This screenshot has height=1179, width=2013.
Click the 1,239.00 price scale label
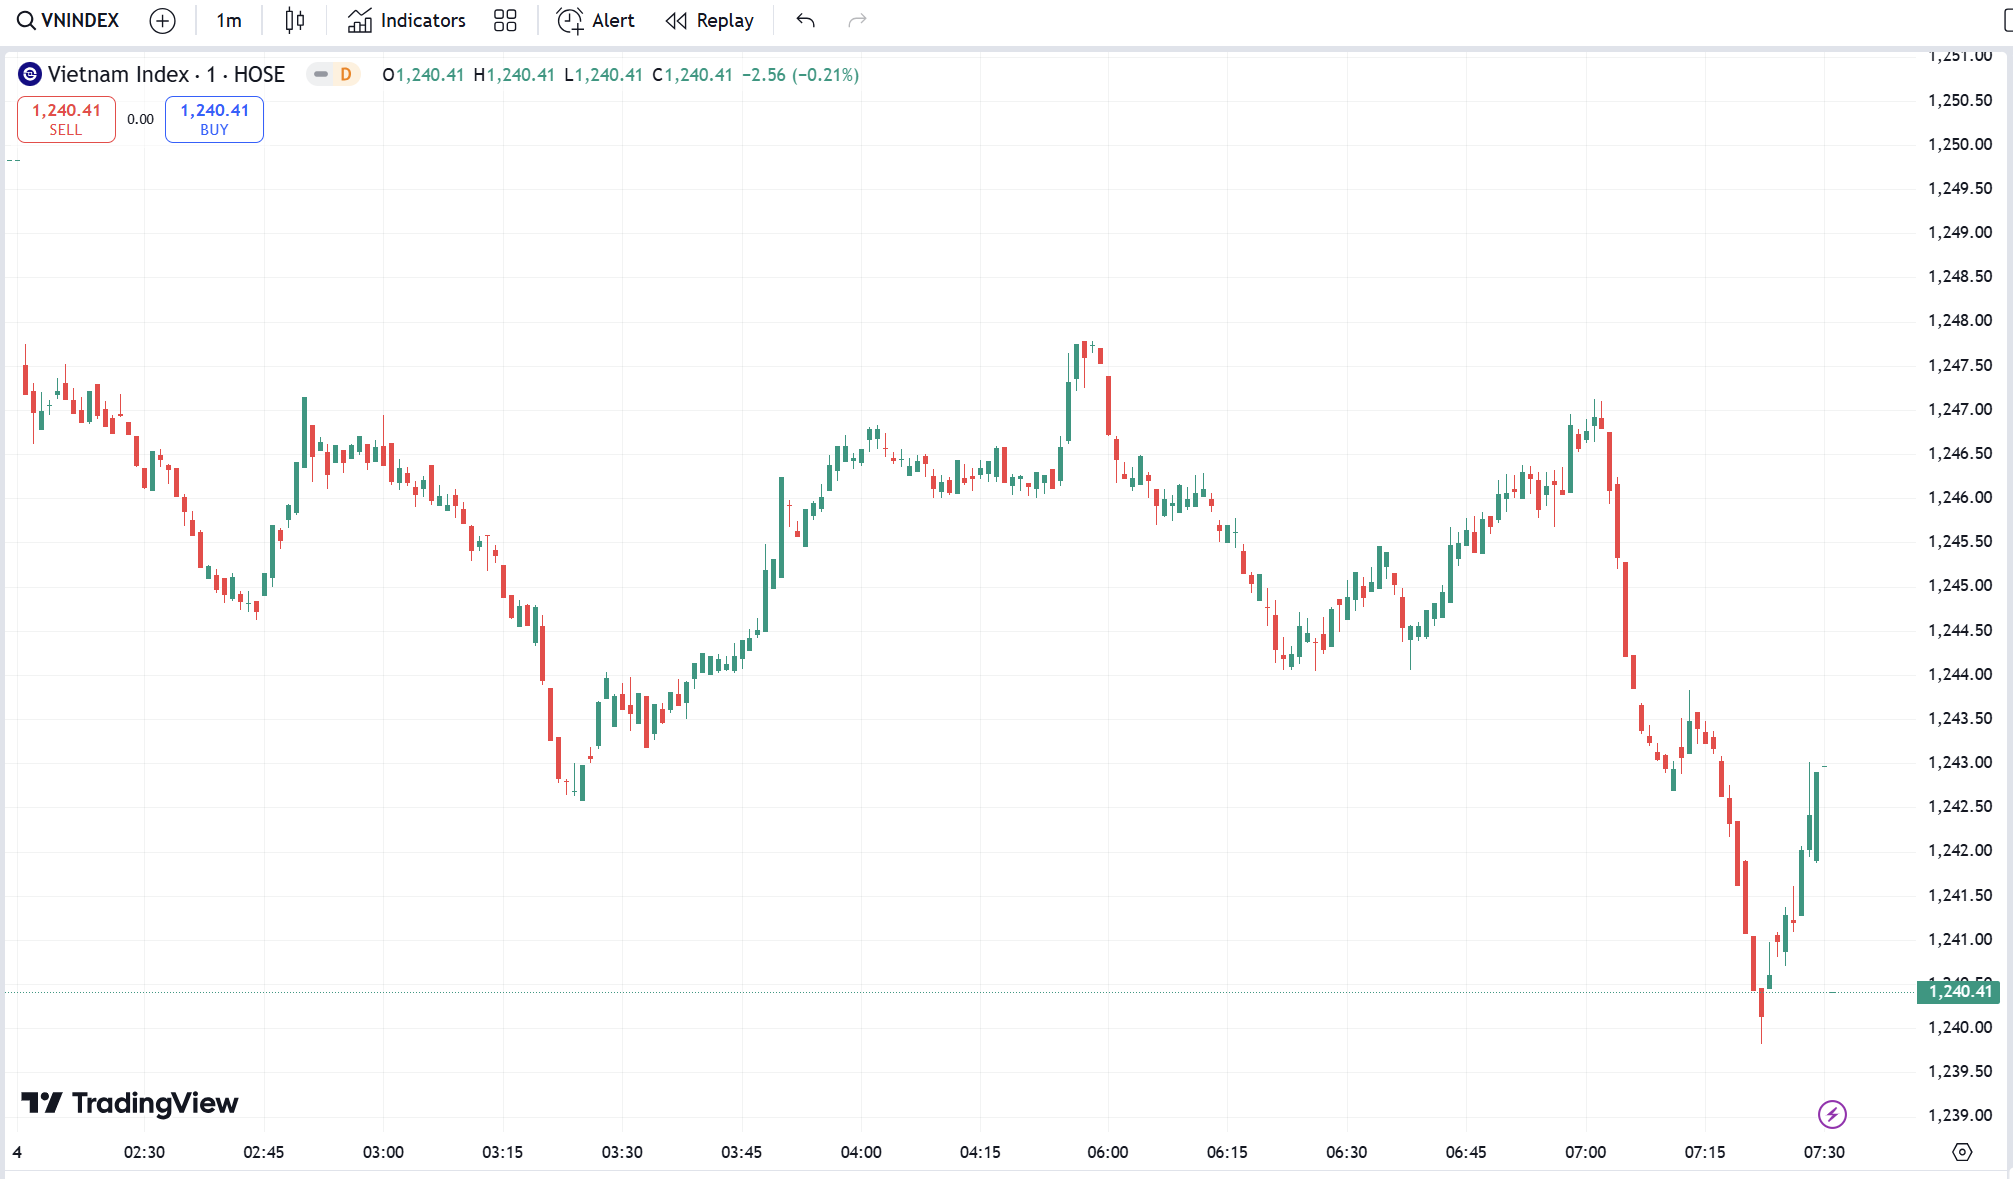pyautogui.click(x=1960, y=1115)
